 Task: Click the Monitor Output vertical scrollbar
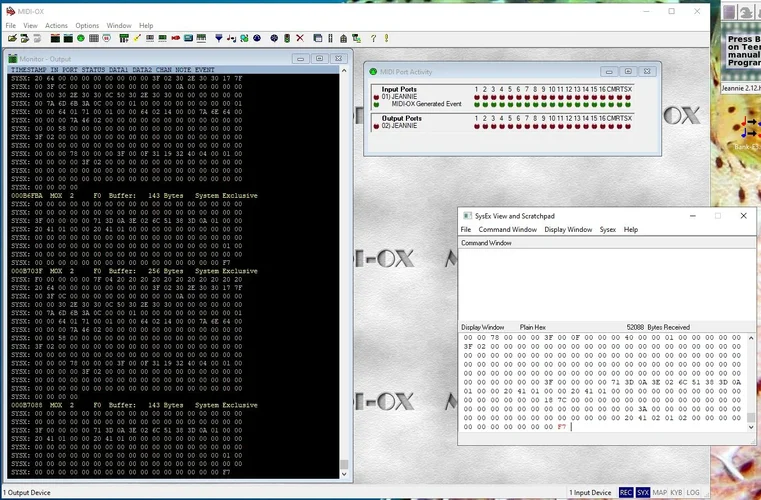(x=345, y=270)
